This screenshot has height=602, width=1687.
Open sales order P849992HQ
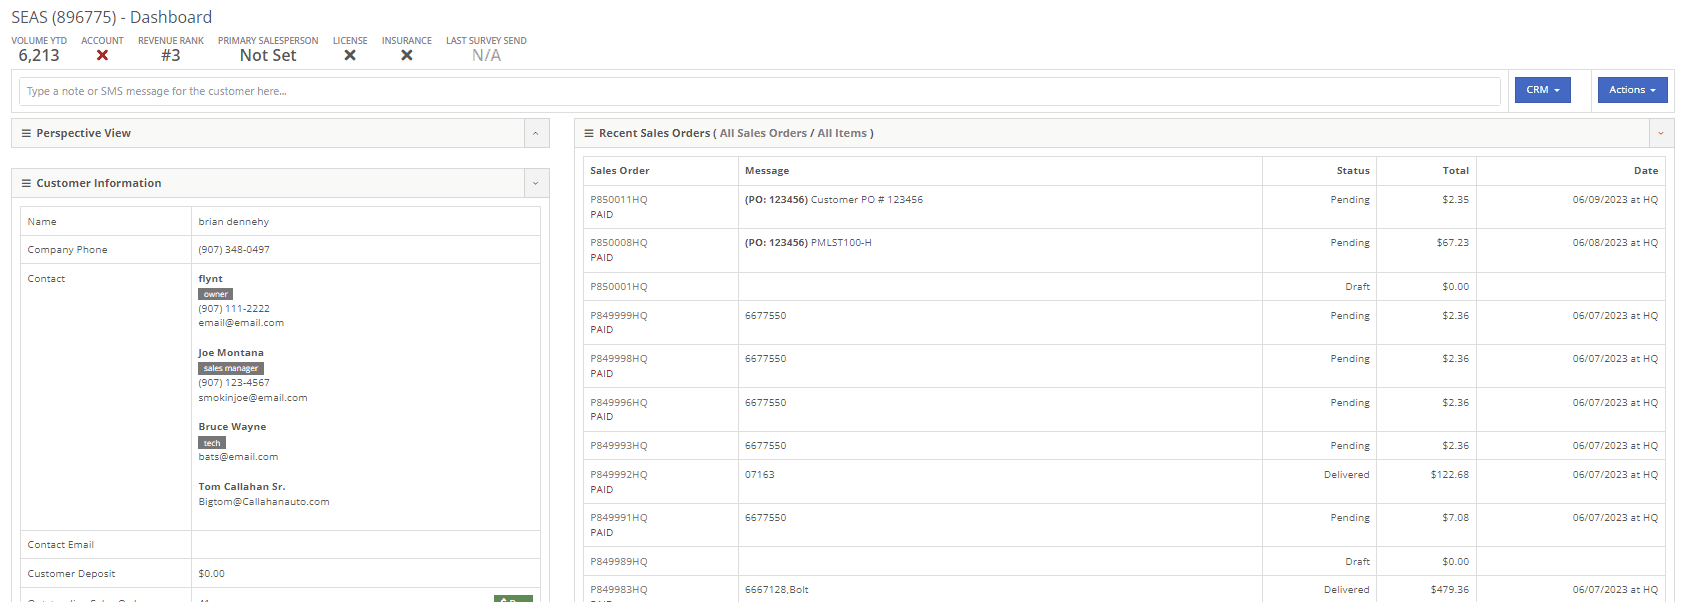click(x=619, y=475)
